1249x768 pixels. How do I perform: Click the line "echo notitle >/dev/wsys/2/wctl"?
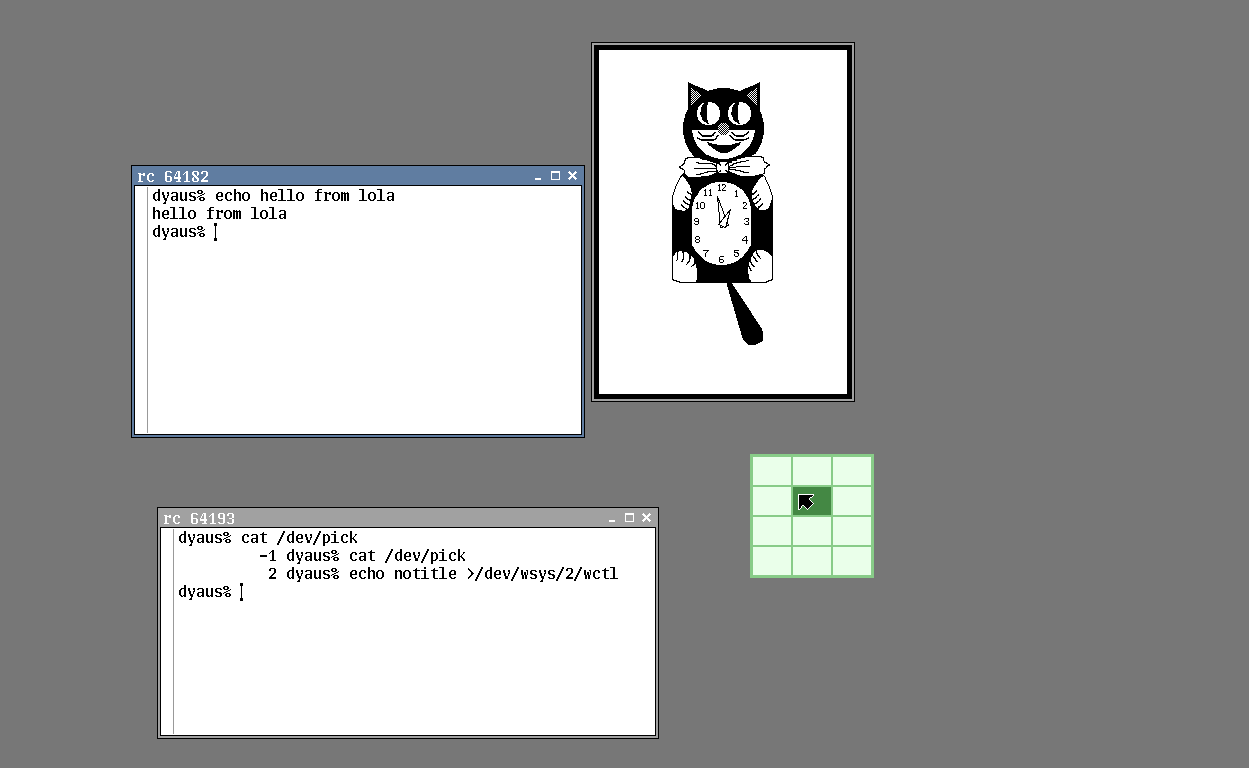(483, 574)
